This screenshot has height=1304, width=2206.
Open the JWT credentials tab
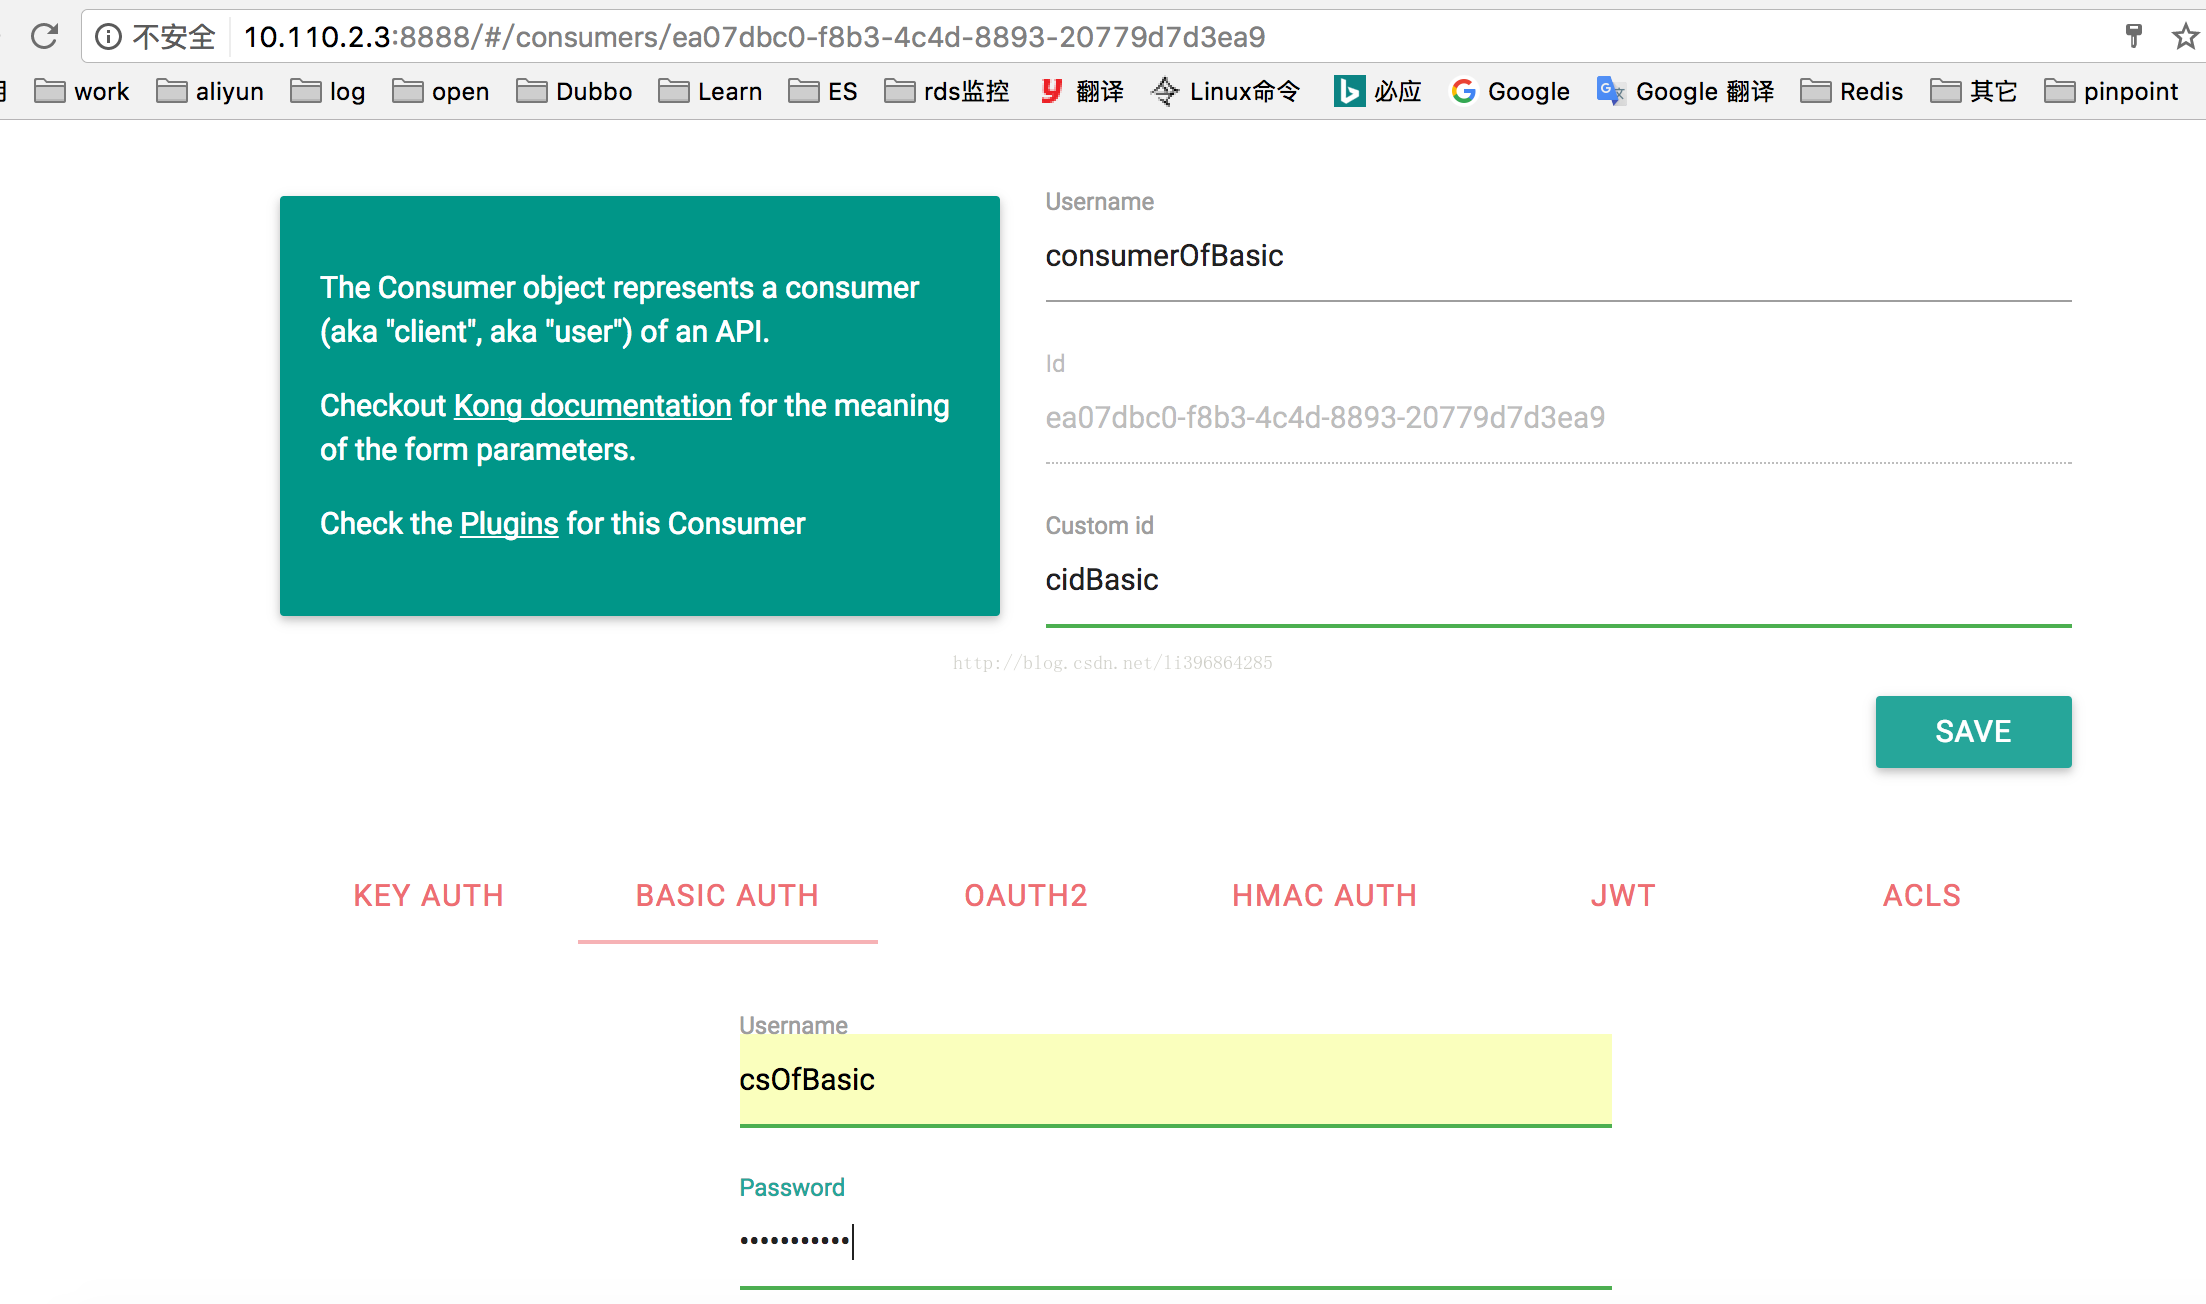pos(1623,895)
